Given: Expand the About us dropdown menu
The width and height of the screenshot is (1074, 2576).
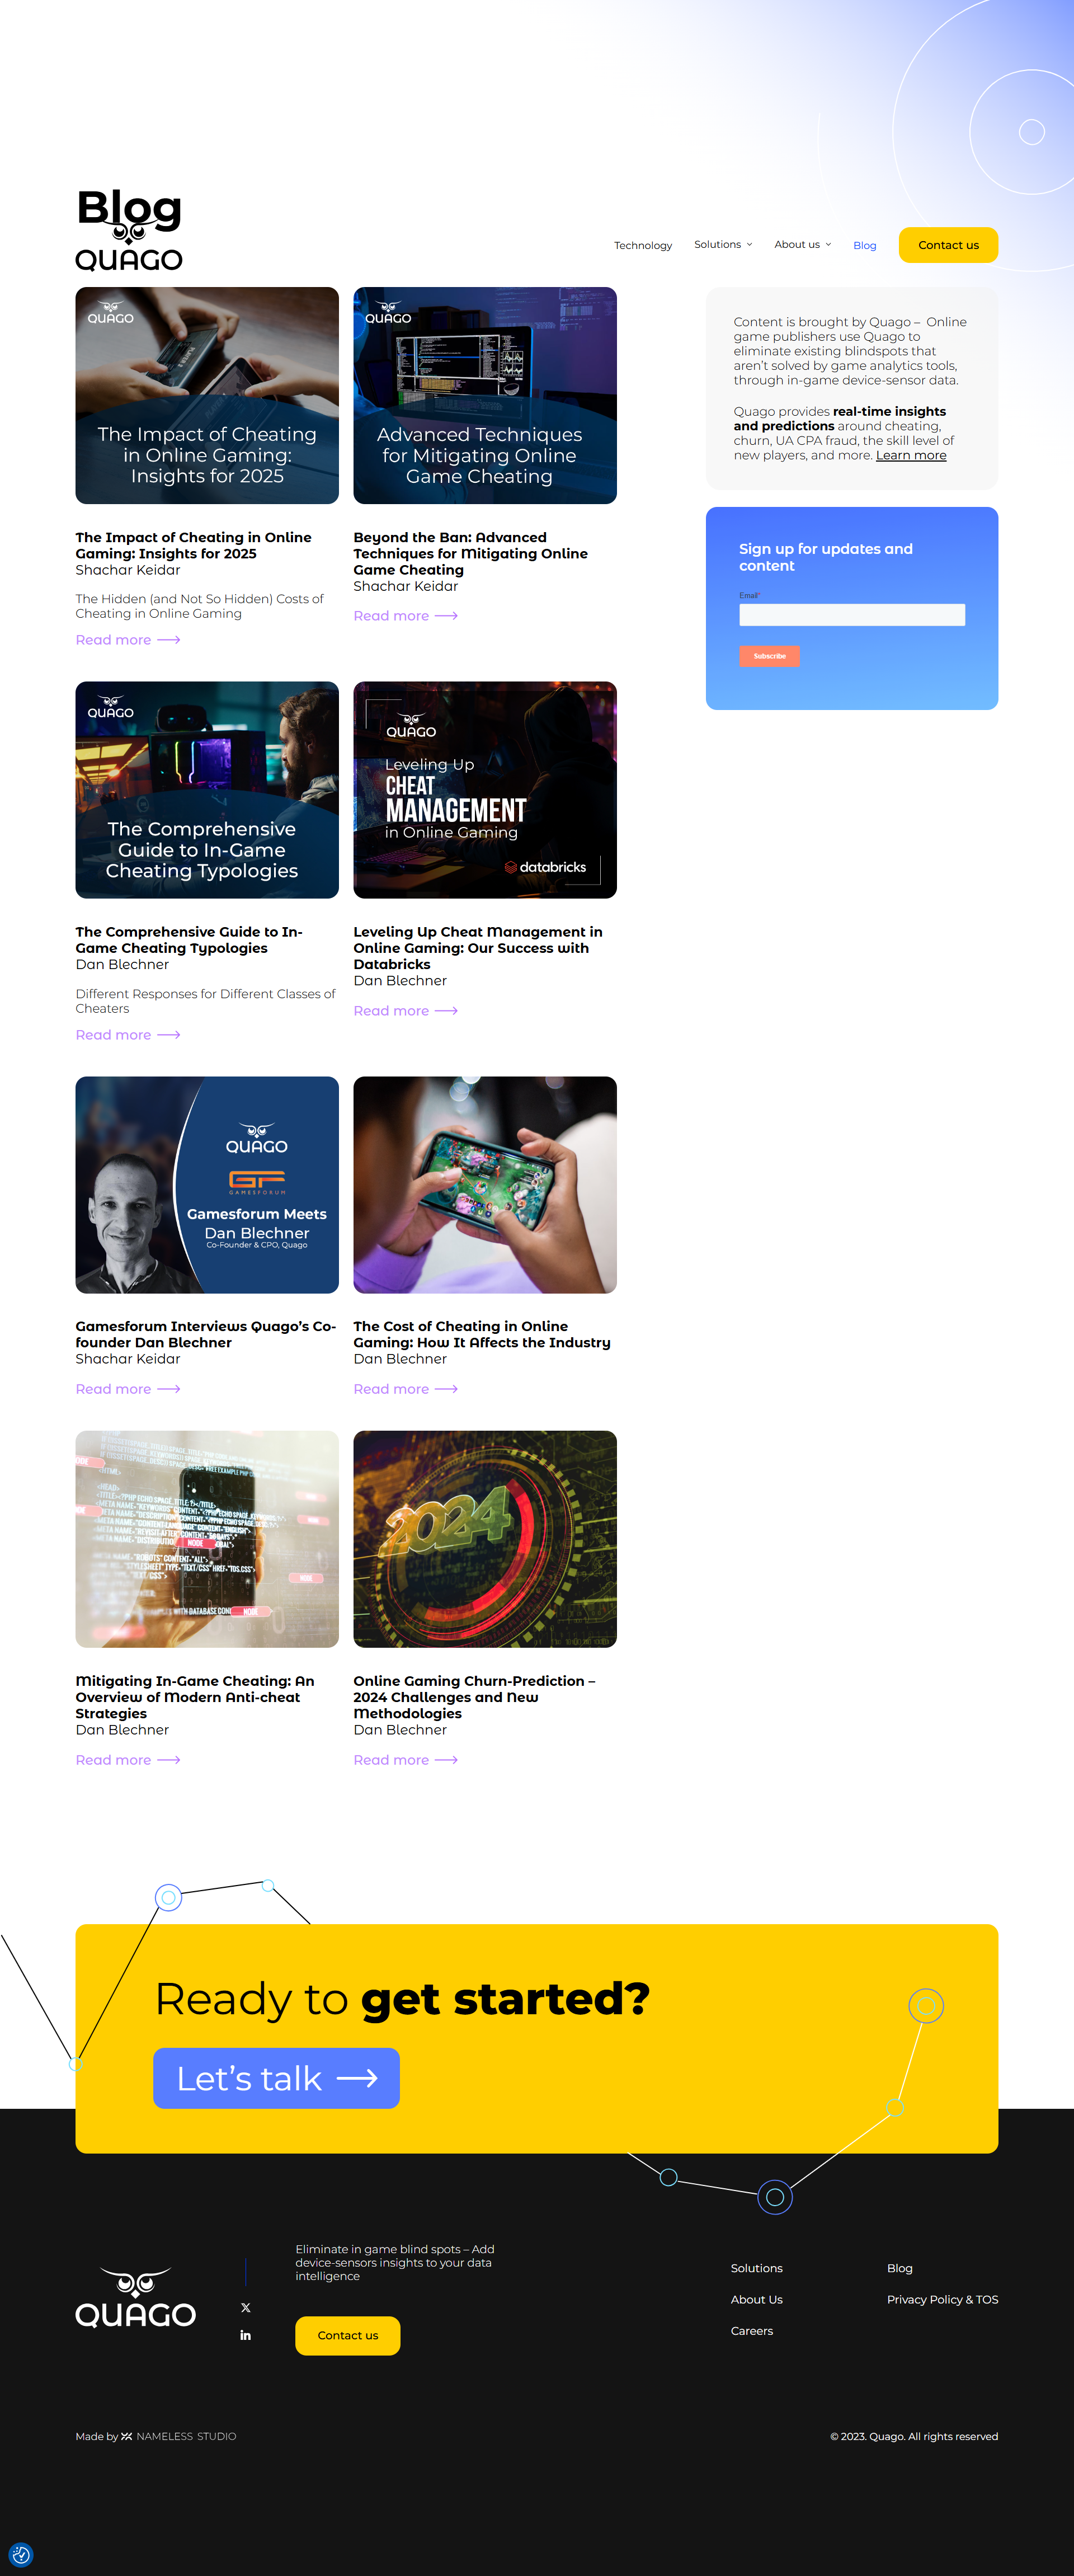Looking at the screenshot, I should pyautogui.click(x=803, y=244).
